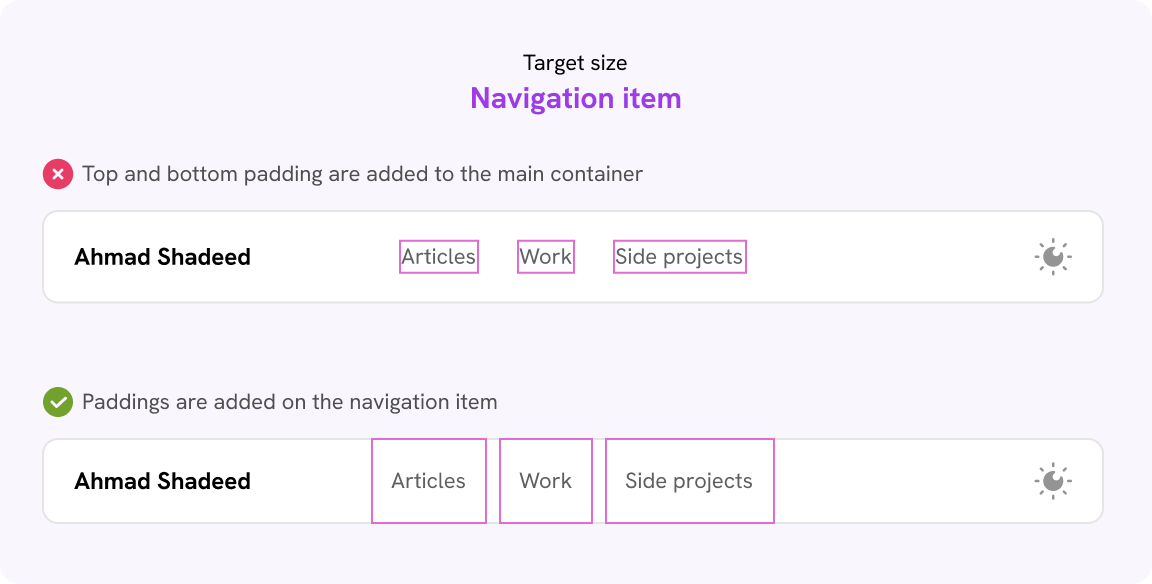Toggle theme using the moon icon of the first navbar

coord(1053,256)
